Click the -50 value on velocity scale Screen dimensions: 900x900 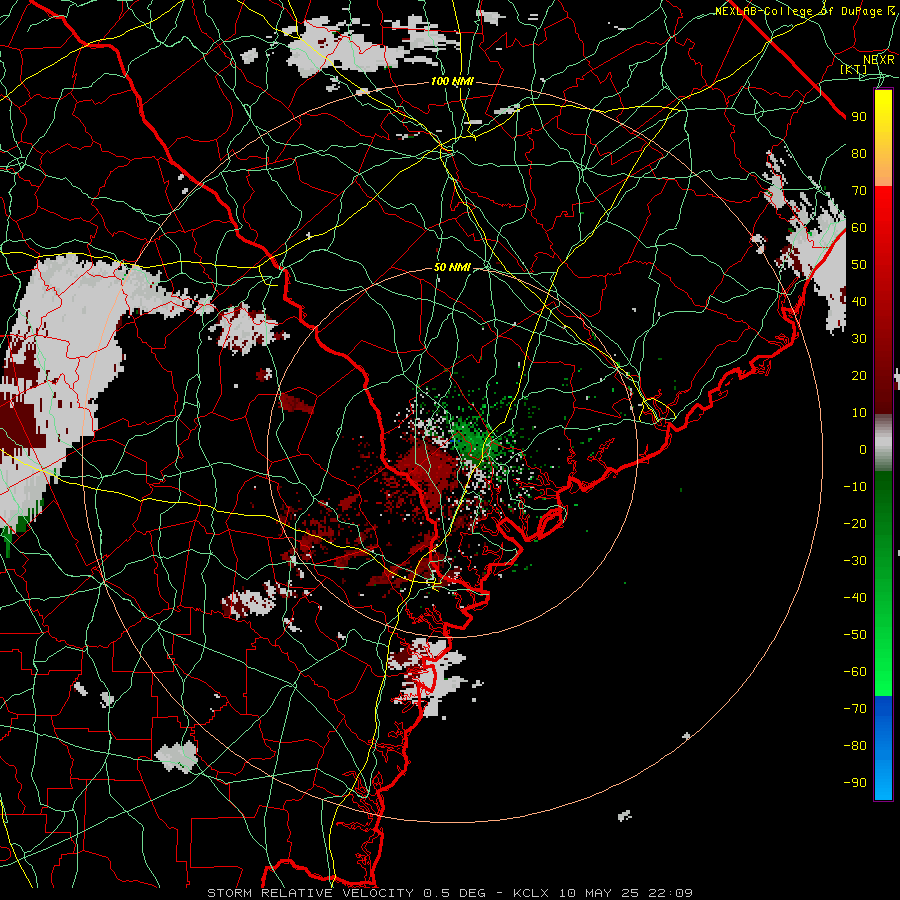(x=855, y=635)
